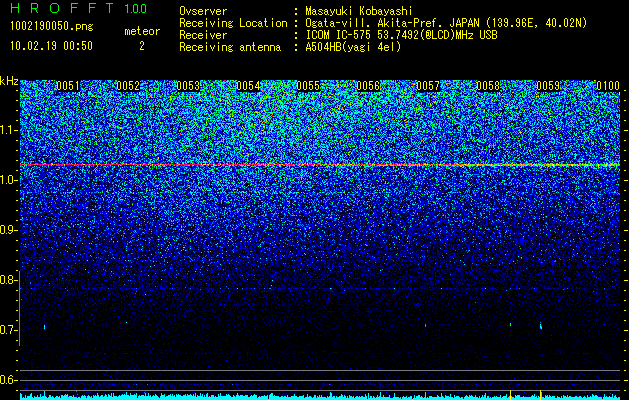Click the 0058 time marker
This screenshot has width=629, height=400.
coord(488,86)
